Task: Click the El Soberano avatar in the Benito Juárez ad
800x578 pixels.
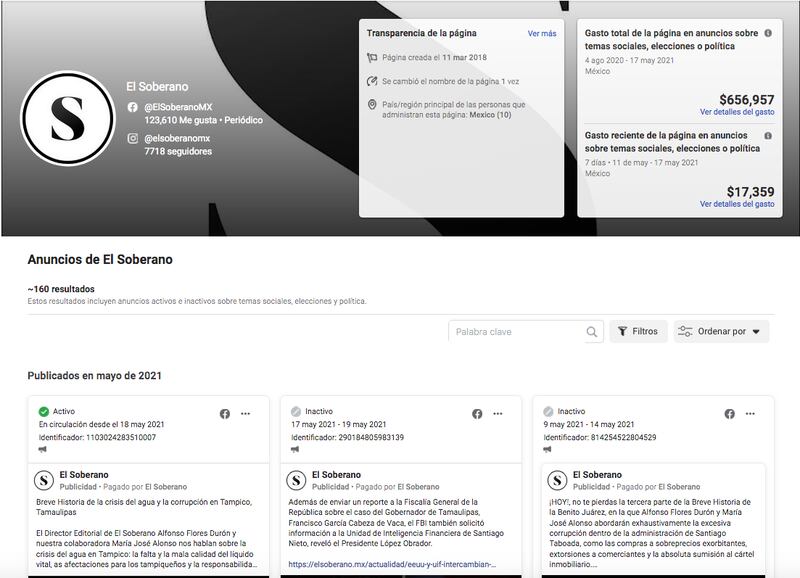Action: pyautogui.click(x=557, y=480)
